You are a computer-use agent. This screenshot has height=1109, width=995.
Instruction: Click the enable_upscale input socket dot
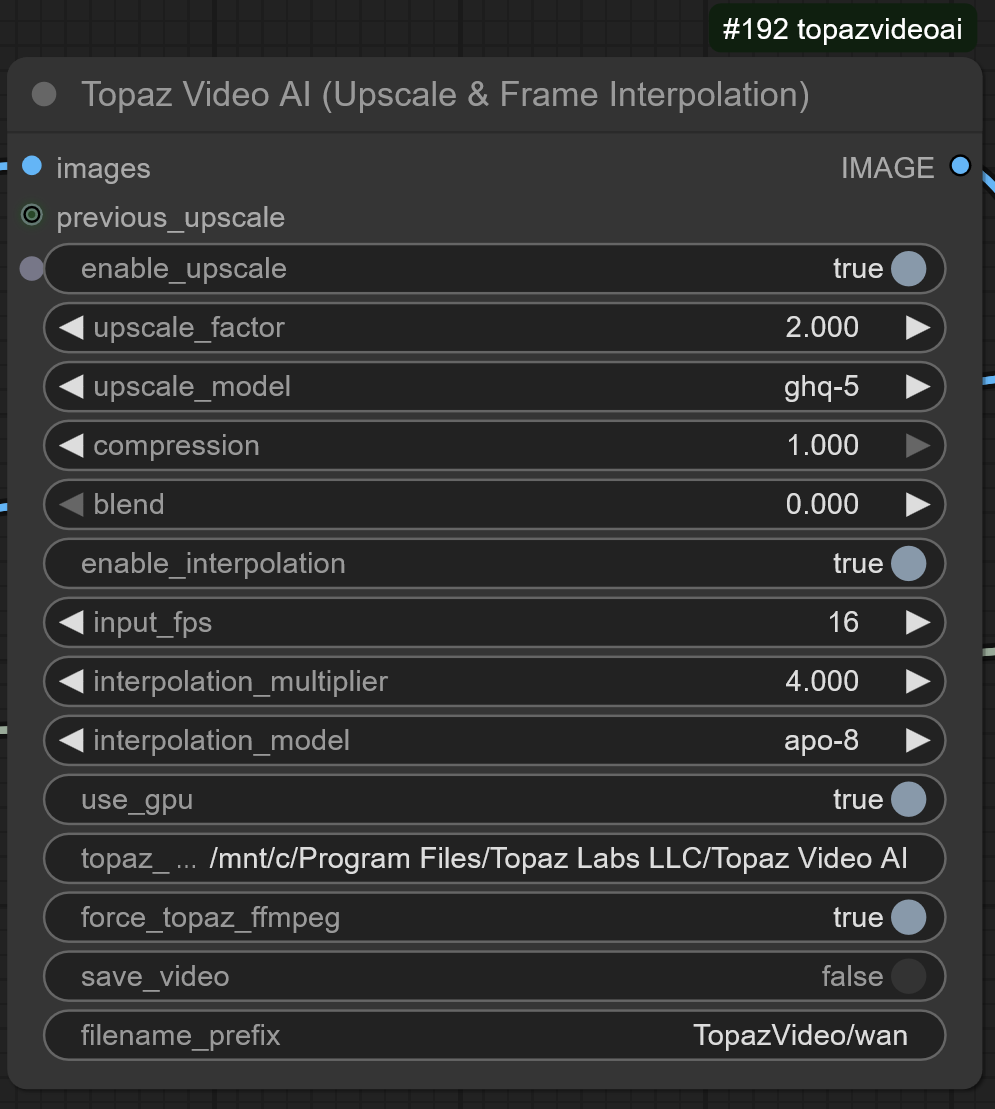click(32, 268)
